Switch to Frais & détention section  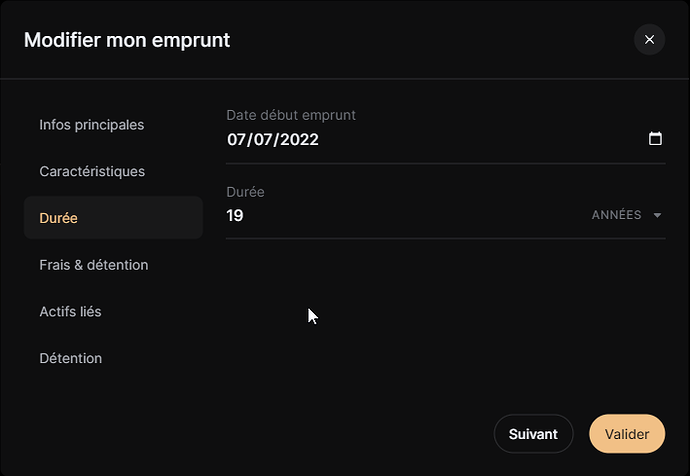pyautogui.click(x=94, y=265)
